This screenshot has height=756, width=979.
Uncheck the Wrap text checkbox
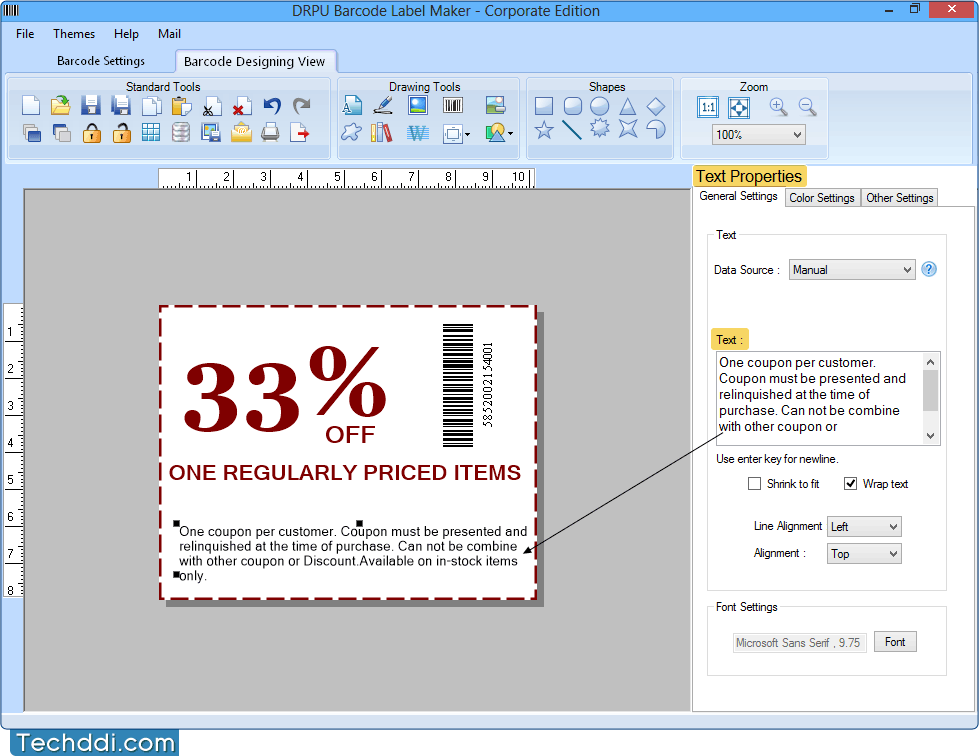[850, 484]
